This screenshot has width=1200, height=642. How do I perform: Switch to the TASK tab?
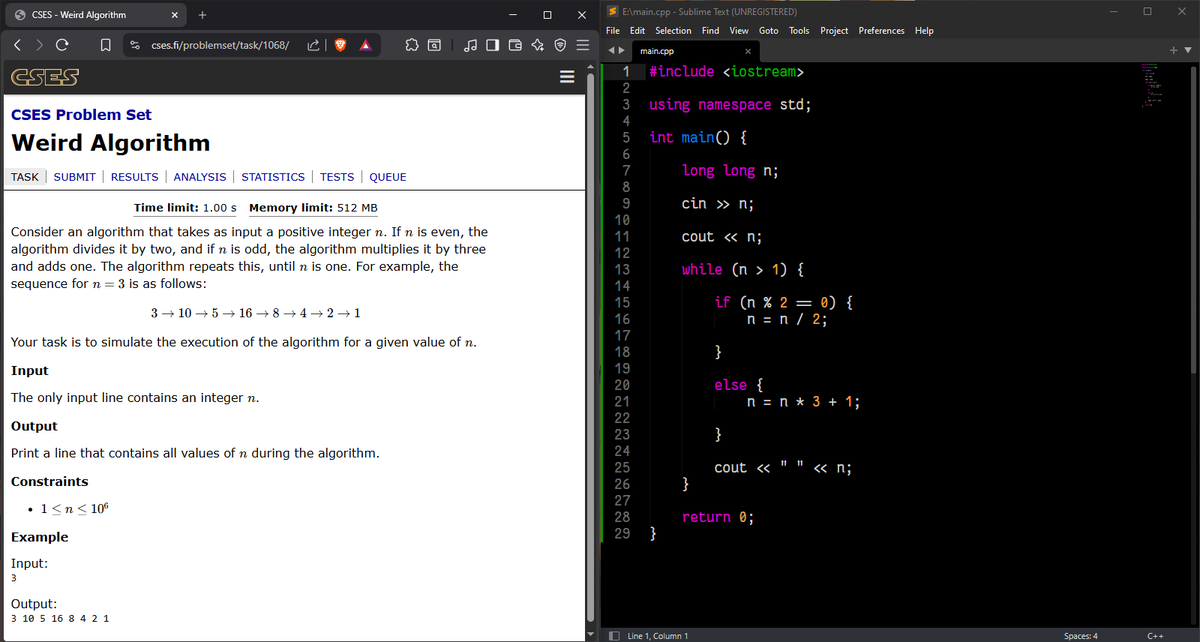(x=24, y=177)
